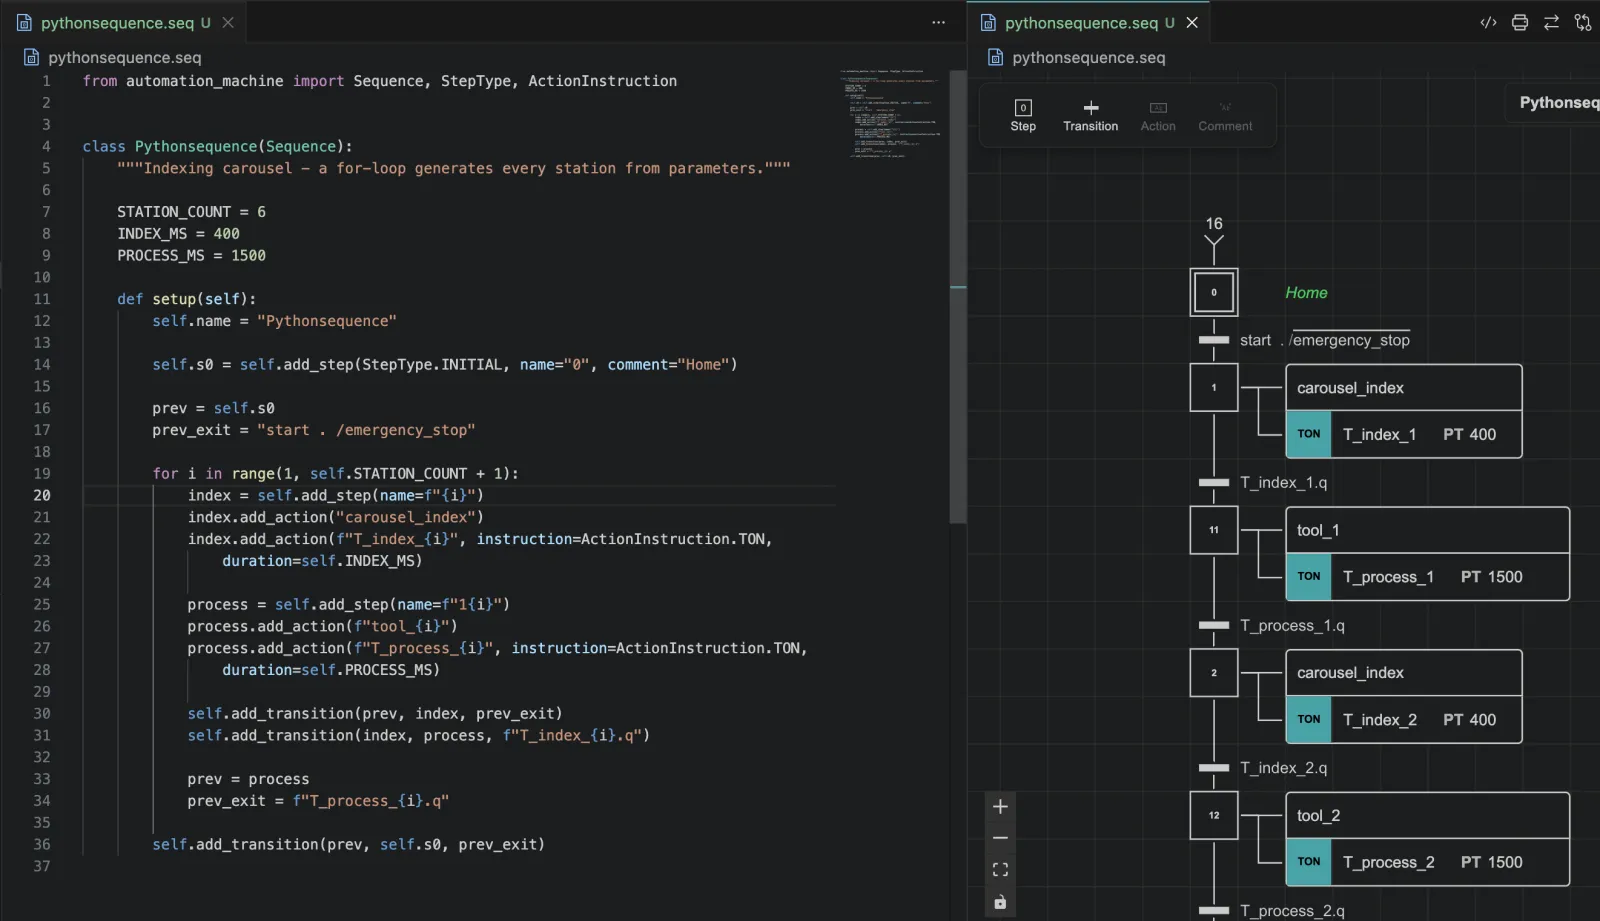The height and width of the screenshot is (921, 1600).
Task: Click the swap arrows icon in right editor
Action: point(1551,22)
